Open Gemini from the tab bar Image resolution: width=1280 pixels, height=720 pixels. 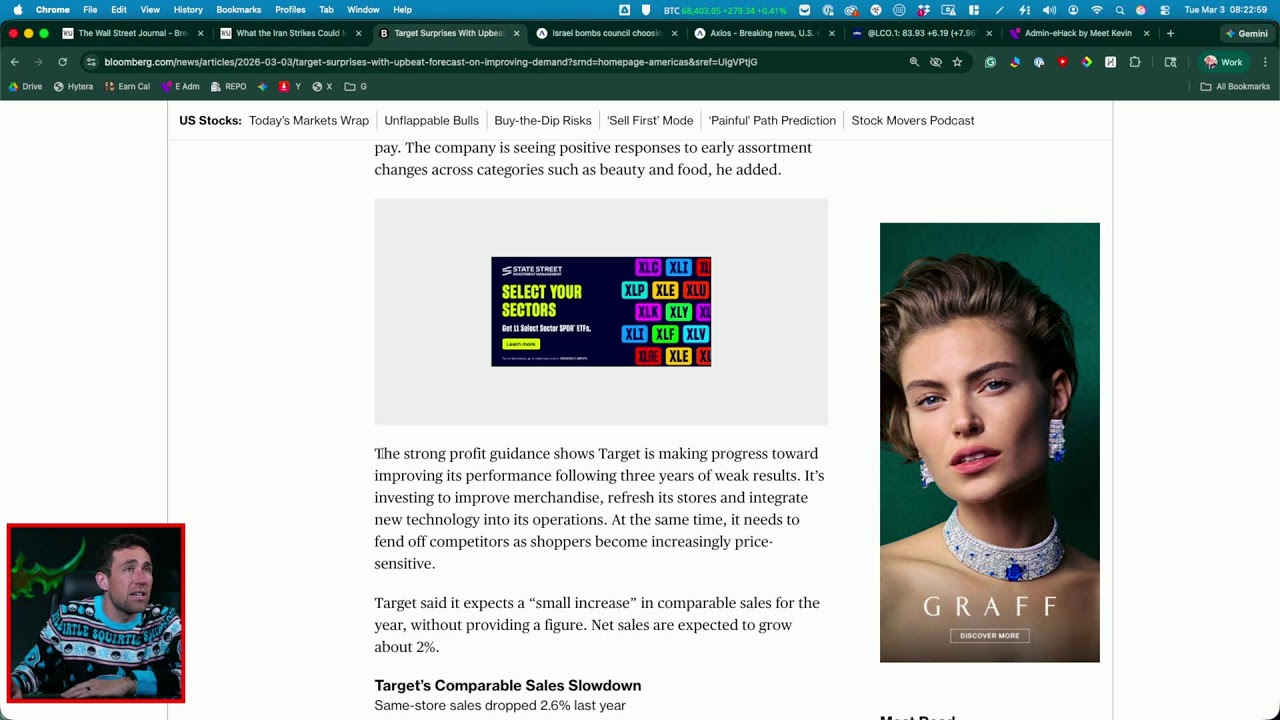pyautogui.click(x=1246, y=33)
